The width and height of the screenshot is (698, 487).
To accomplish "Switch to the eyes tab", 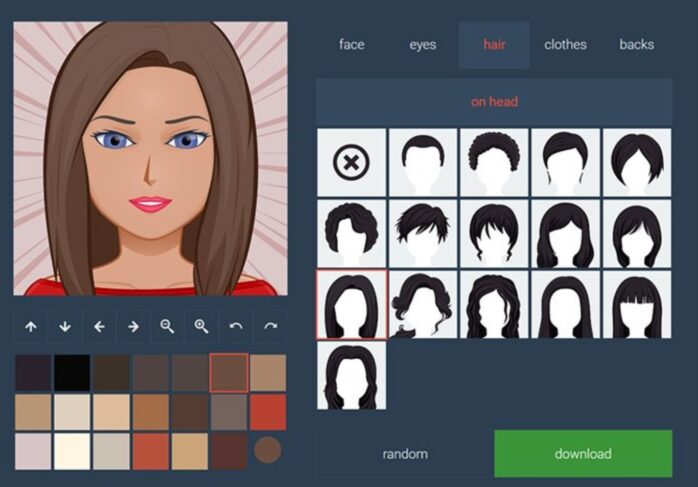I will 423,45.
